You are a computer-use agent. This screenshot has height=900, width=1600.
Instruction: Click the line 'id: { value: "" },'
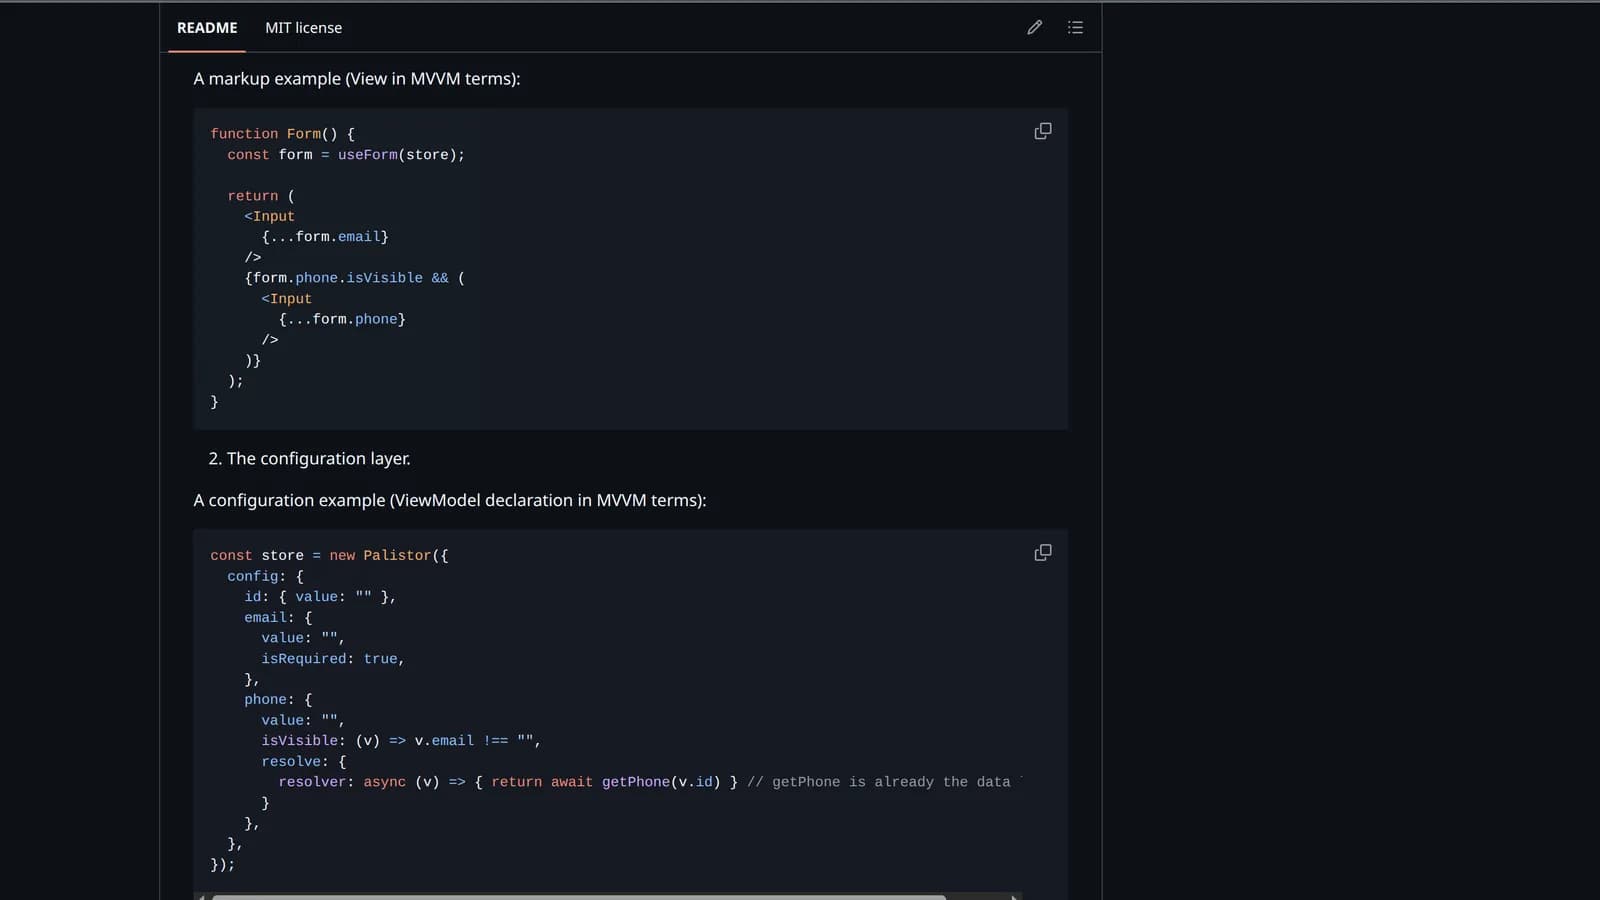click(320, 597)
